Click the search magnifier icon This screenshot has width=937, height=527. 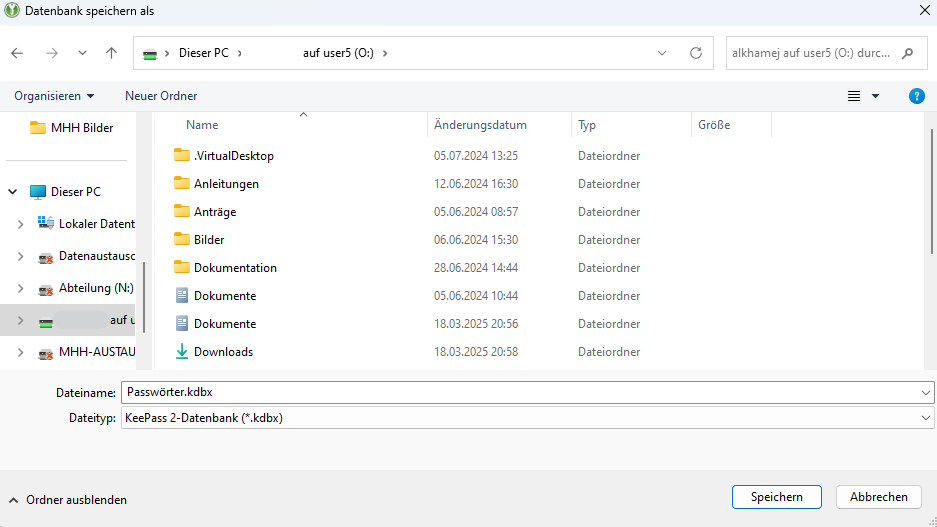[x=907, y=53]
